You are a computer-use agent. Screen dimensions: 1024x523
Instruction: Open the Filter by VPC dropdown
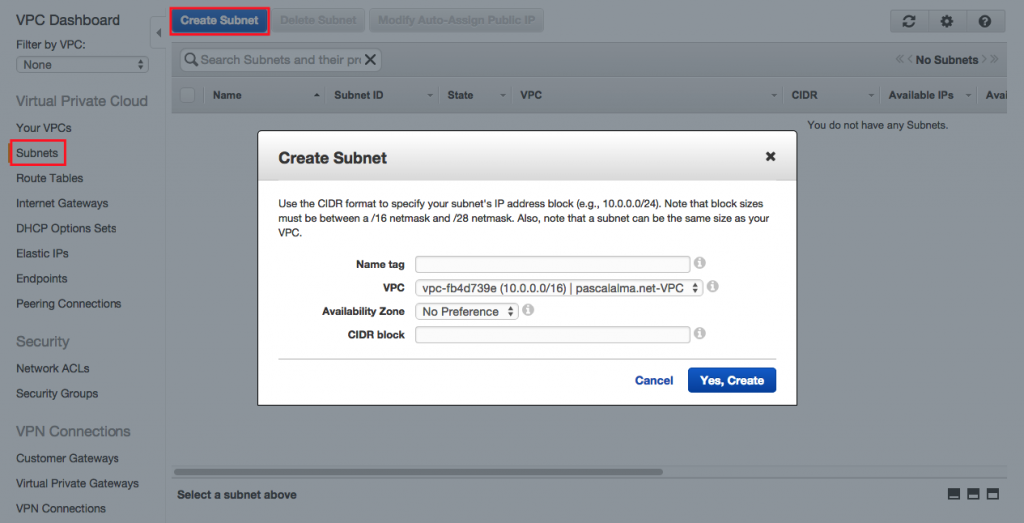coord(82,65)
